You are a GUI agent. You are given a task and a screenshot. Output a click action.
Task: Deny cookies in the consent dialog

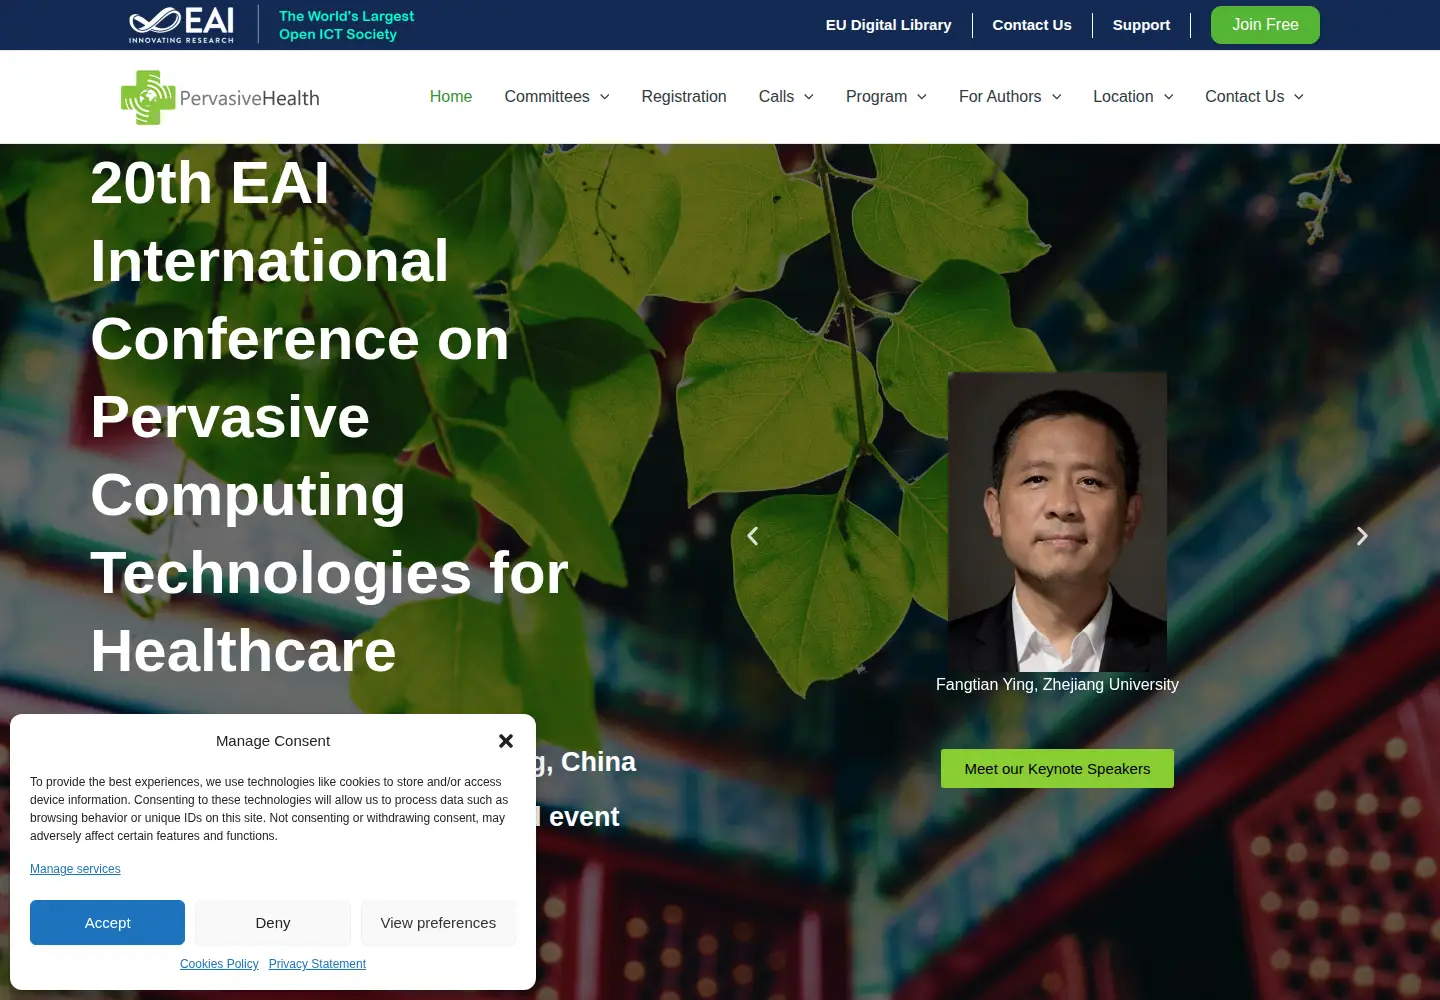point(273,923)
